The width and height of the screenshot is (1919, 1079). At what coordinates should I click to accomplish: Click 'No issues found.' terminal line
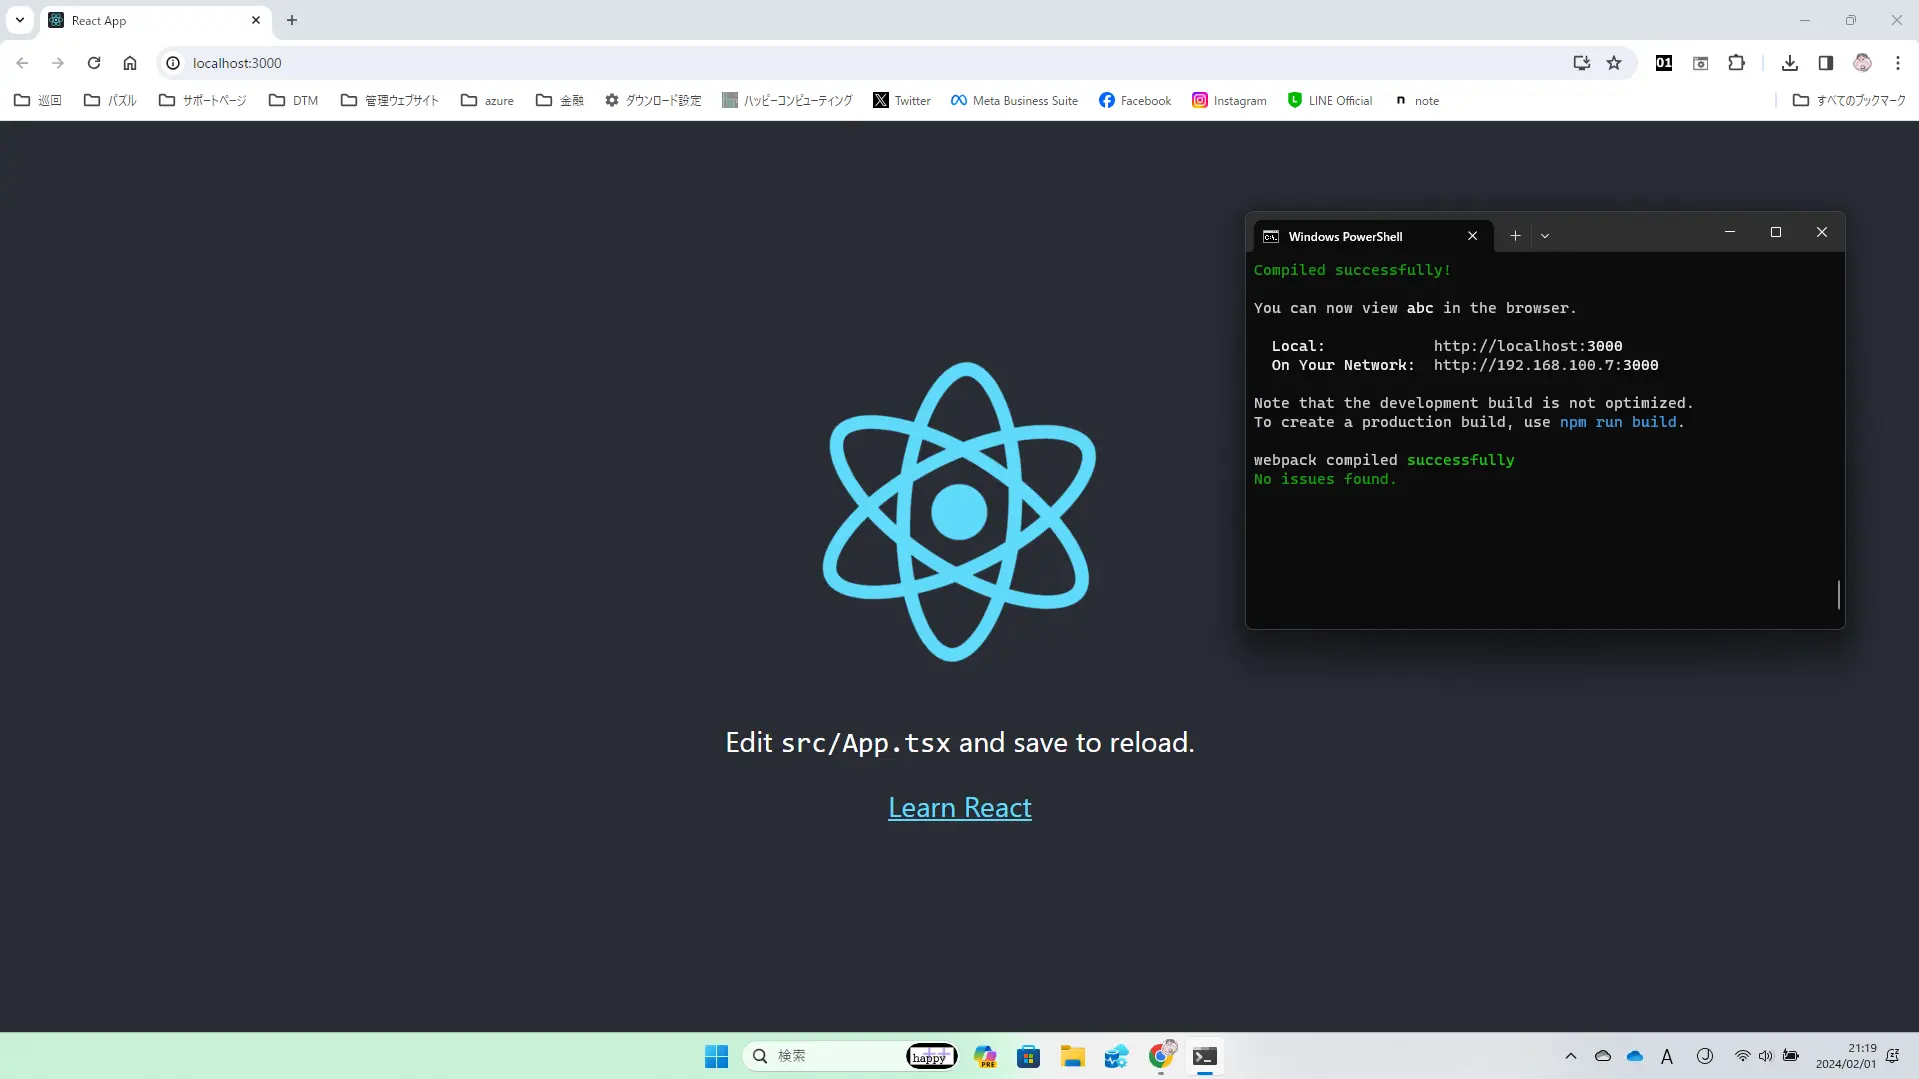coord(1324,479)
